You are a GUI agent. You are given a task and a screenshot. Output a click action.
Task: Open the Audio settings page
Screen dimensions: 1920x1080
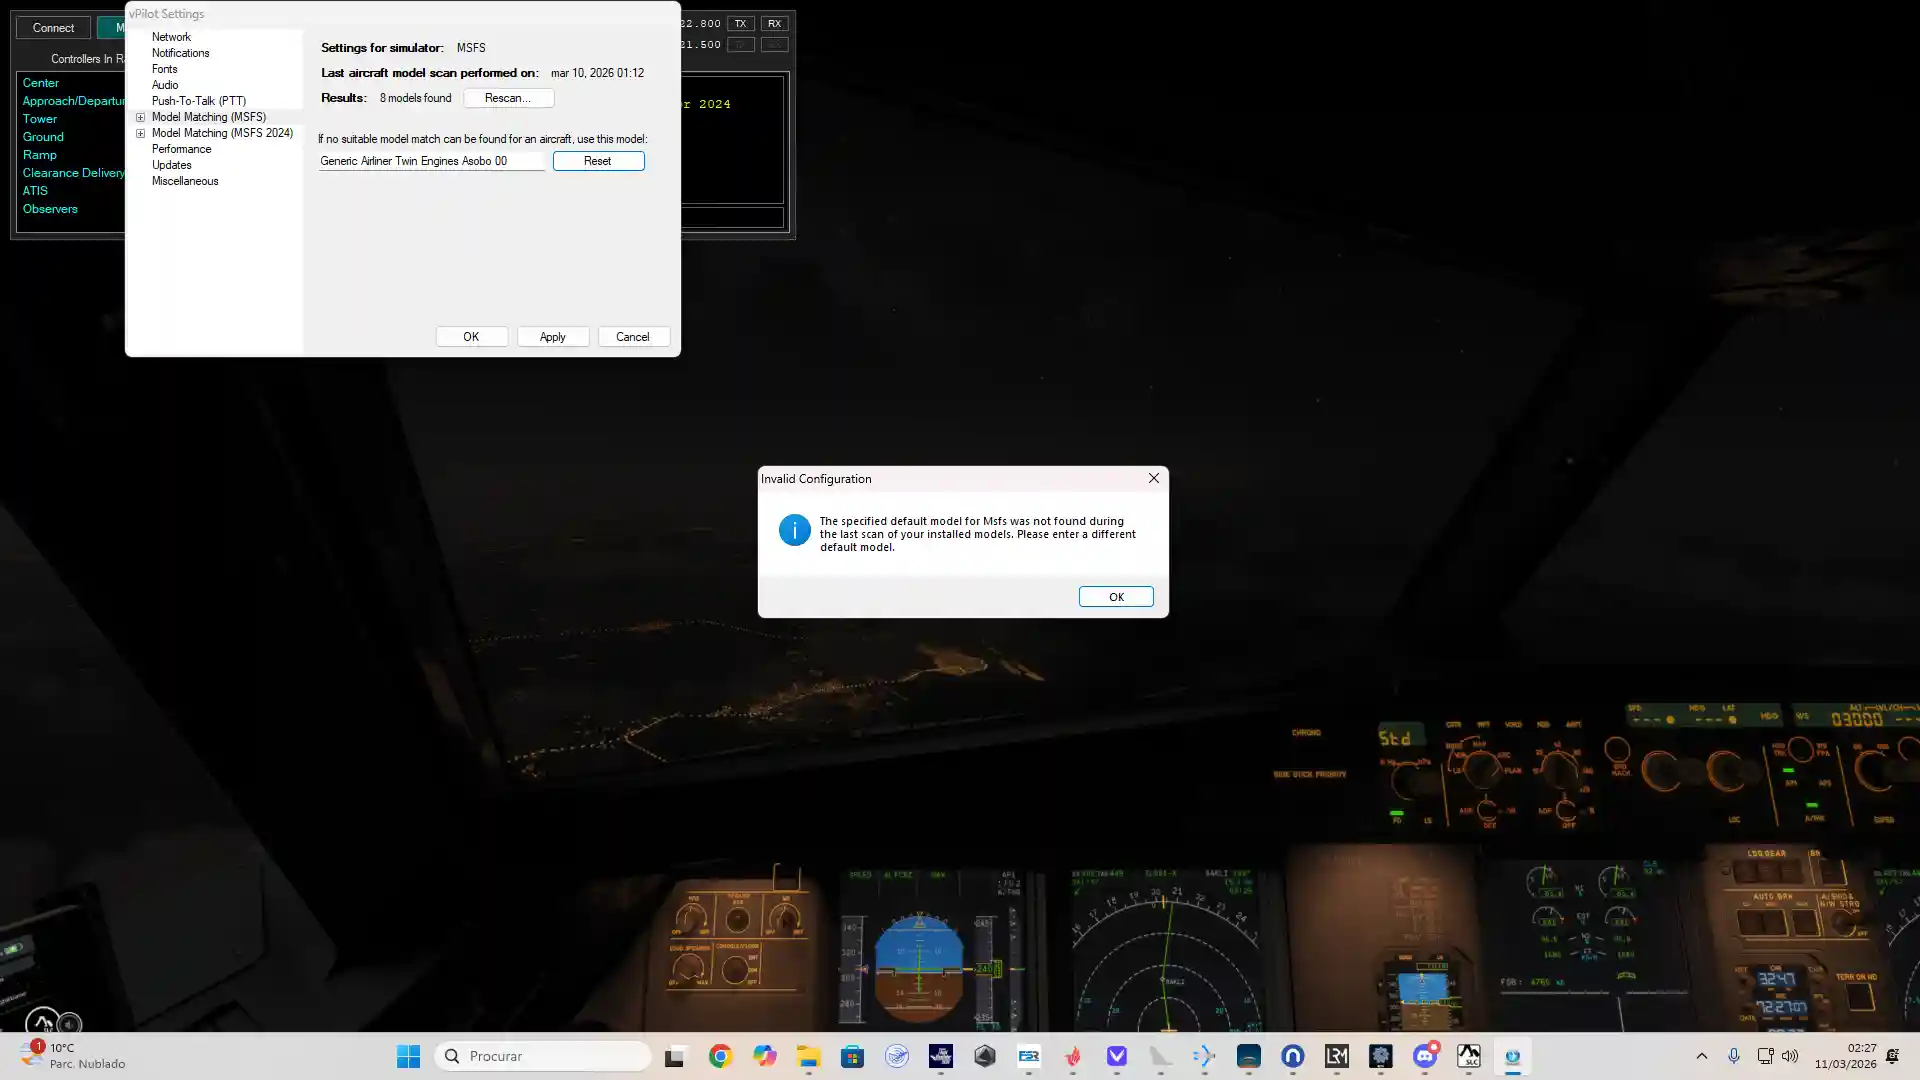(165, 85)
